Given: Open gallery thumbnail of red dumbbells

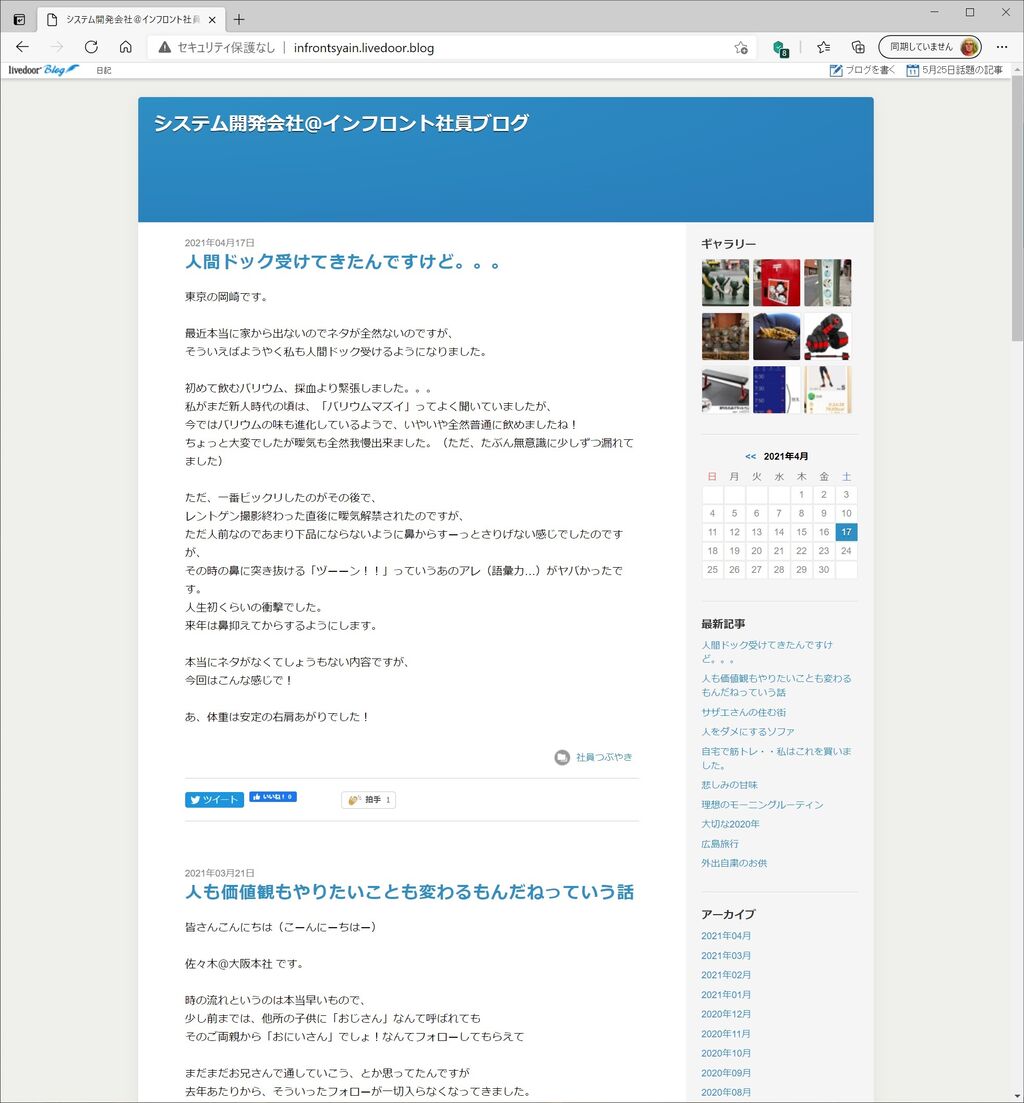Looking at the screenshot, I should (x=828, y=336).
